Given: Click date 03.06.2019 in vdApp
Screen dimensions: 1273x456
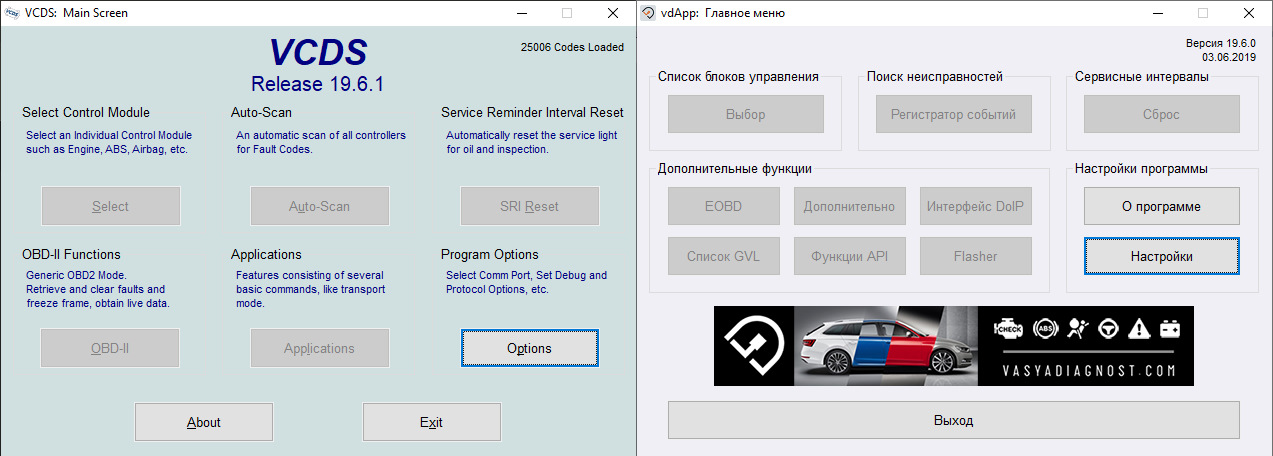Looking at the screenshot, I should pyautogui.click(x=1229, y=58).
